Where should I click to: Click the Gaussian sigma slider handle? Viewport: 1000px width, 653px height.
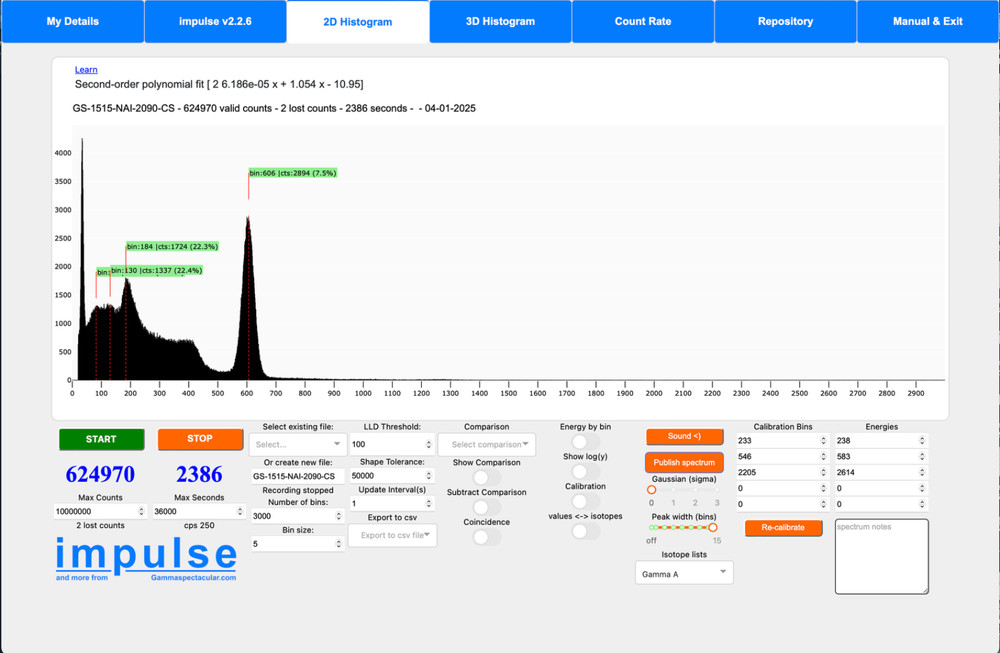(652, 490)
